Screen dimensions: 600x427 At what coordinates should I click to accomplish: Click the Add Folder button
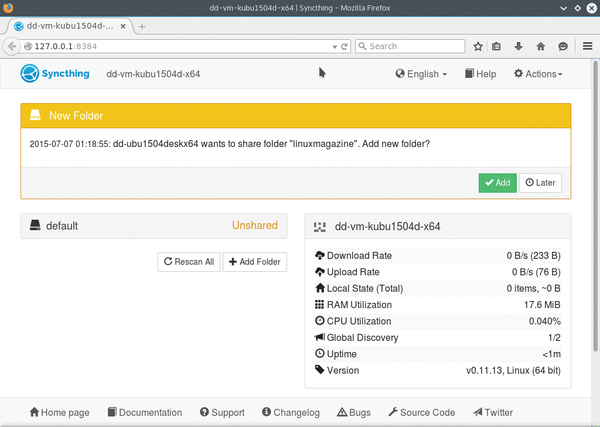[x=254, y=262]
